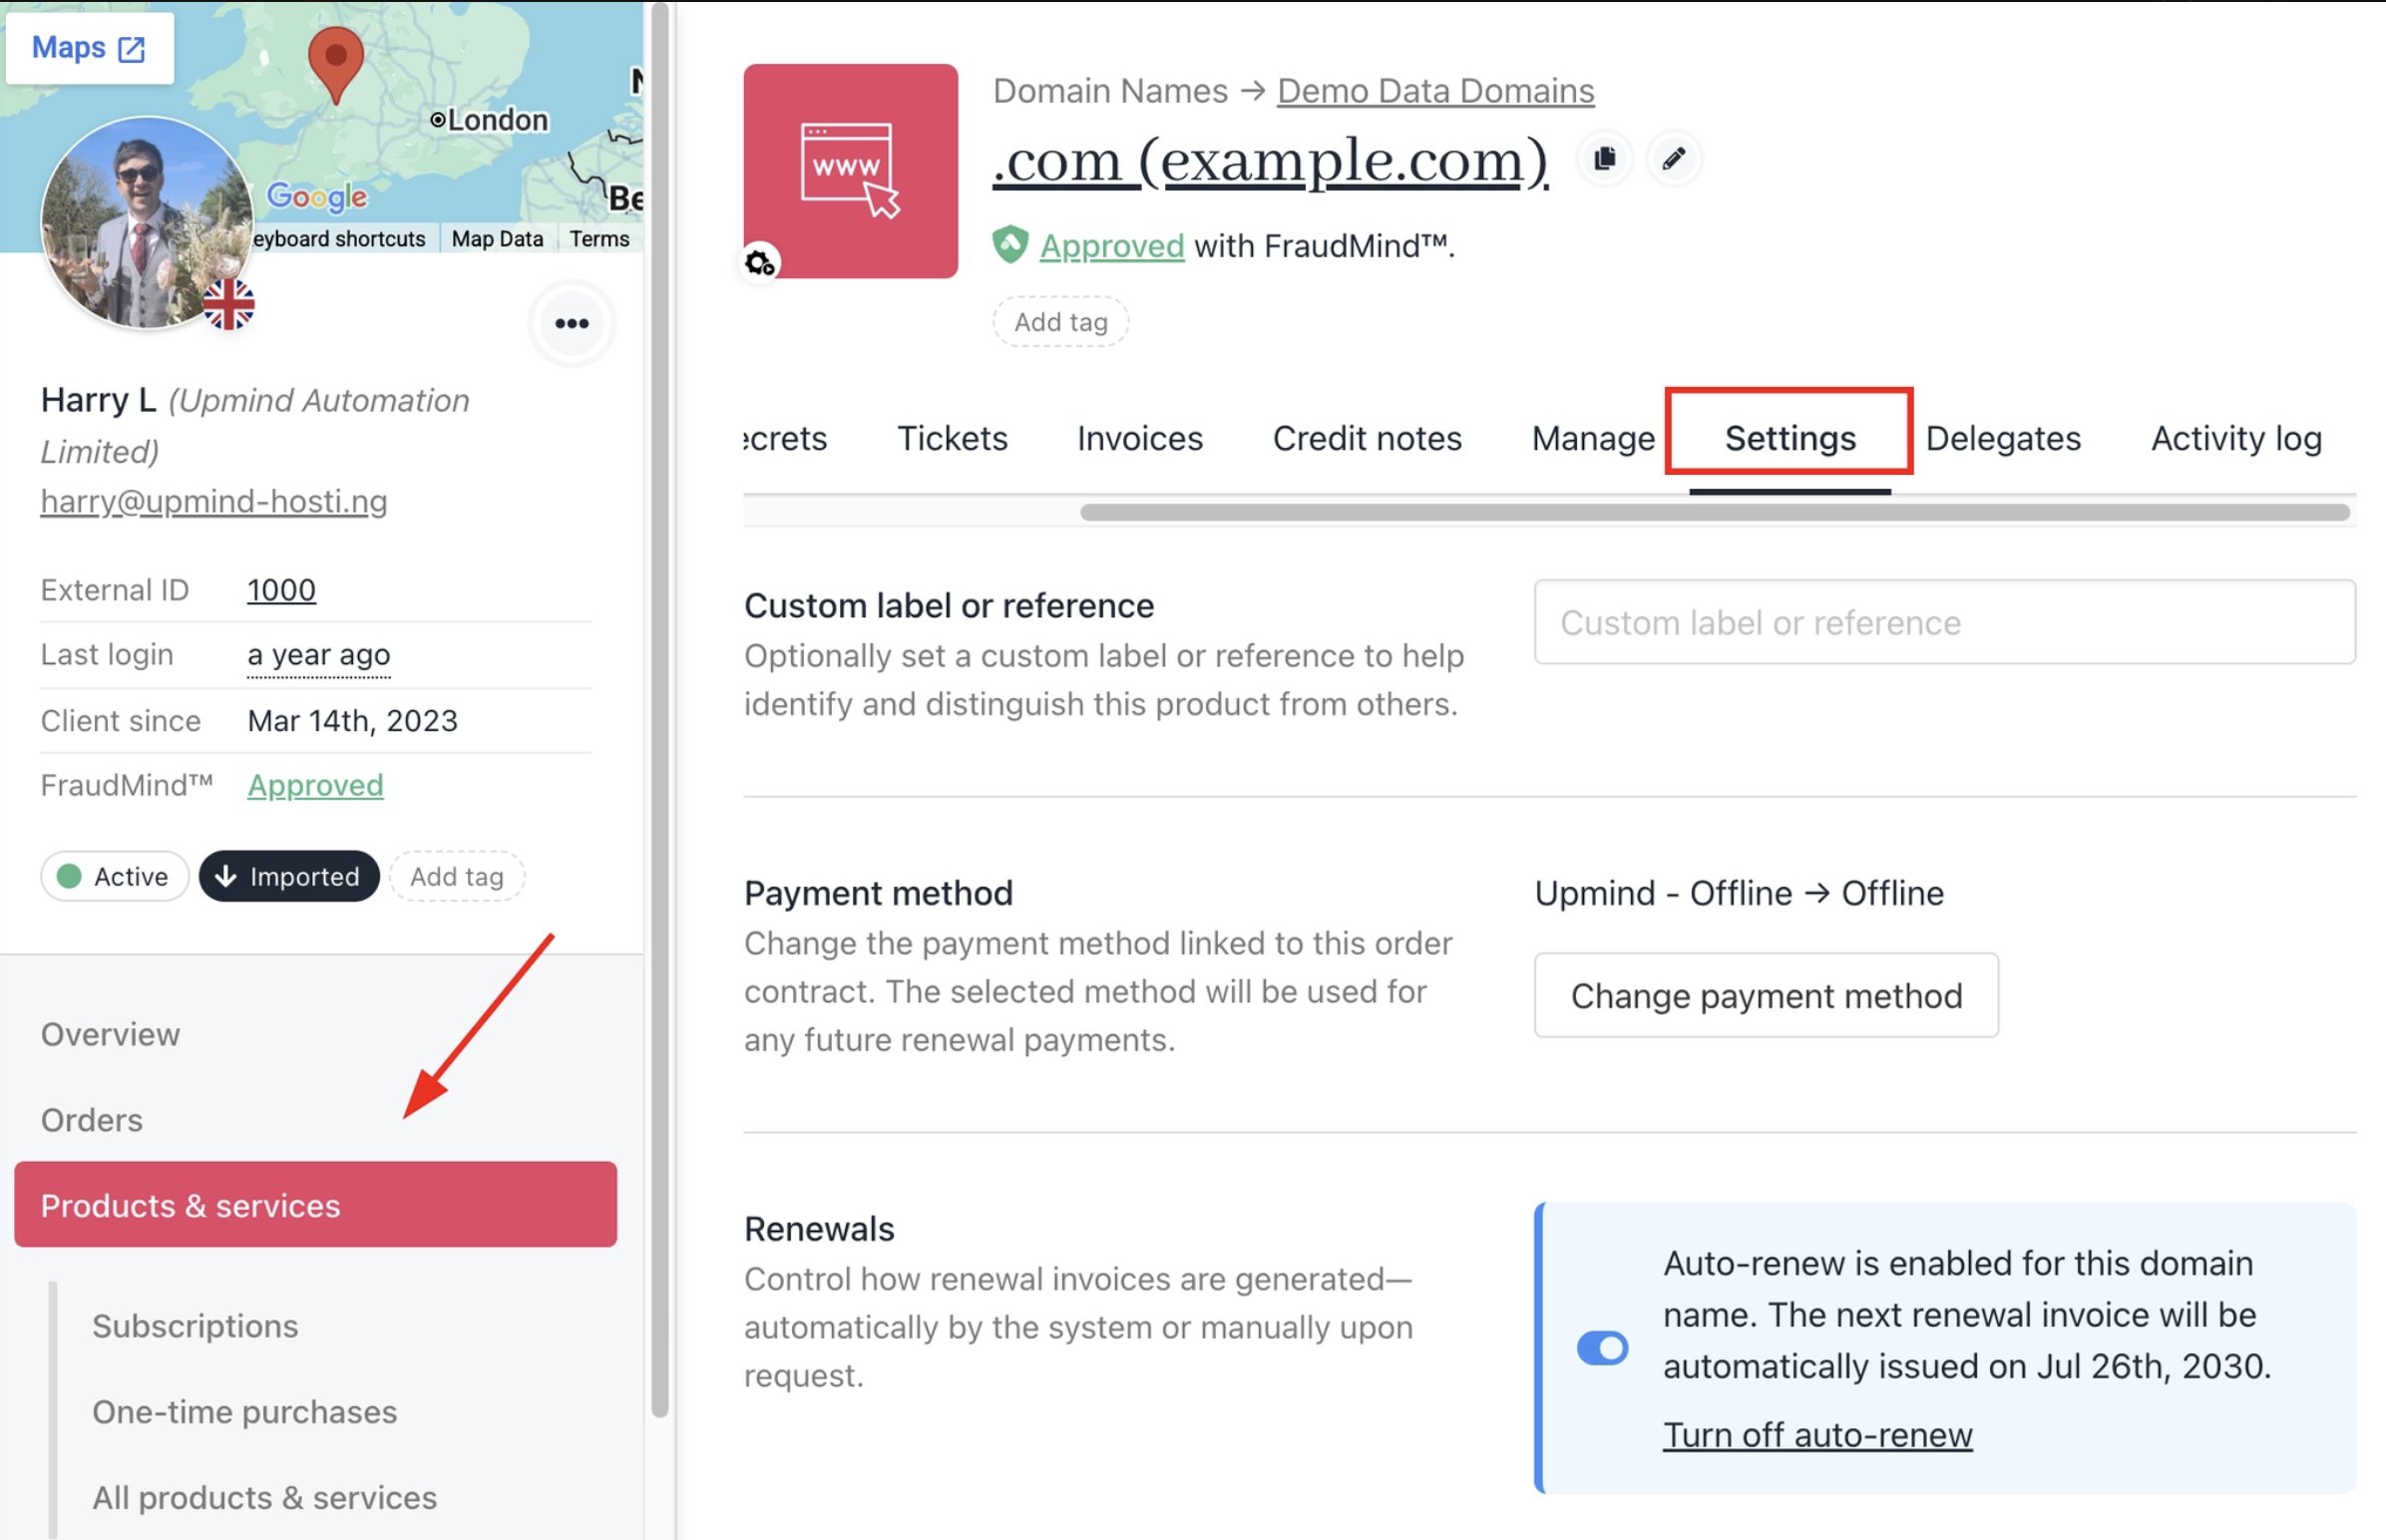
Task: Click the www domain product icon
Action: (x=850, y=171)
